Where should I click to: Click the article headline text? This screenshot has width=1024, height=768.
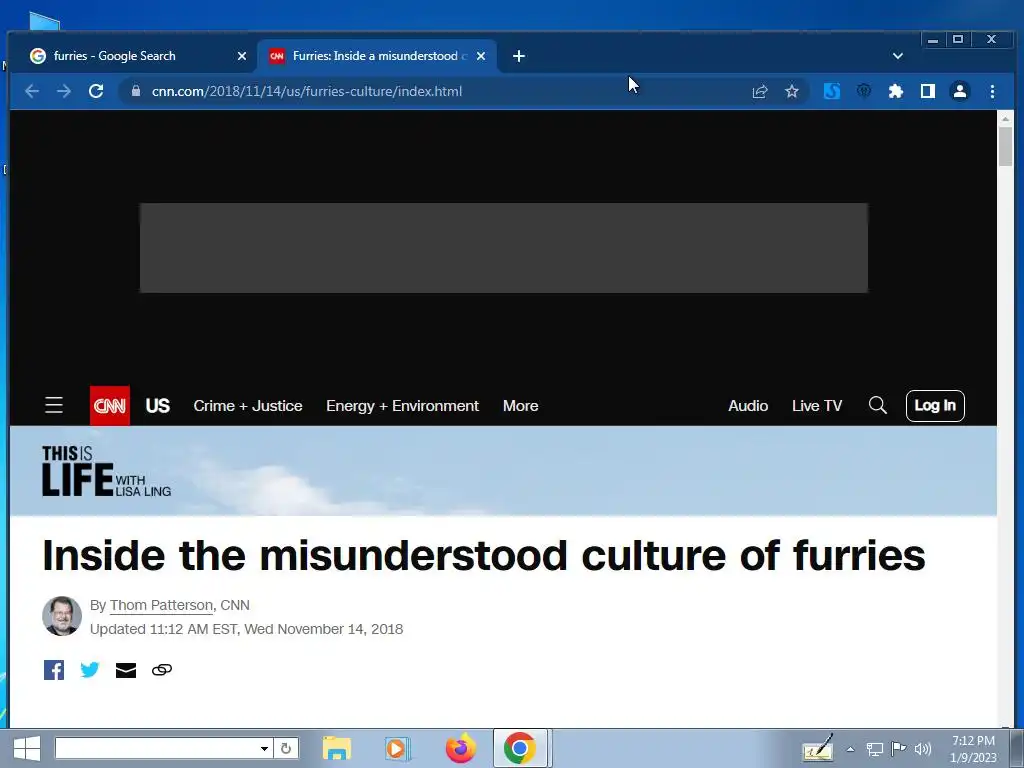pyautogui.click(x=484, y=555)
